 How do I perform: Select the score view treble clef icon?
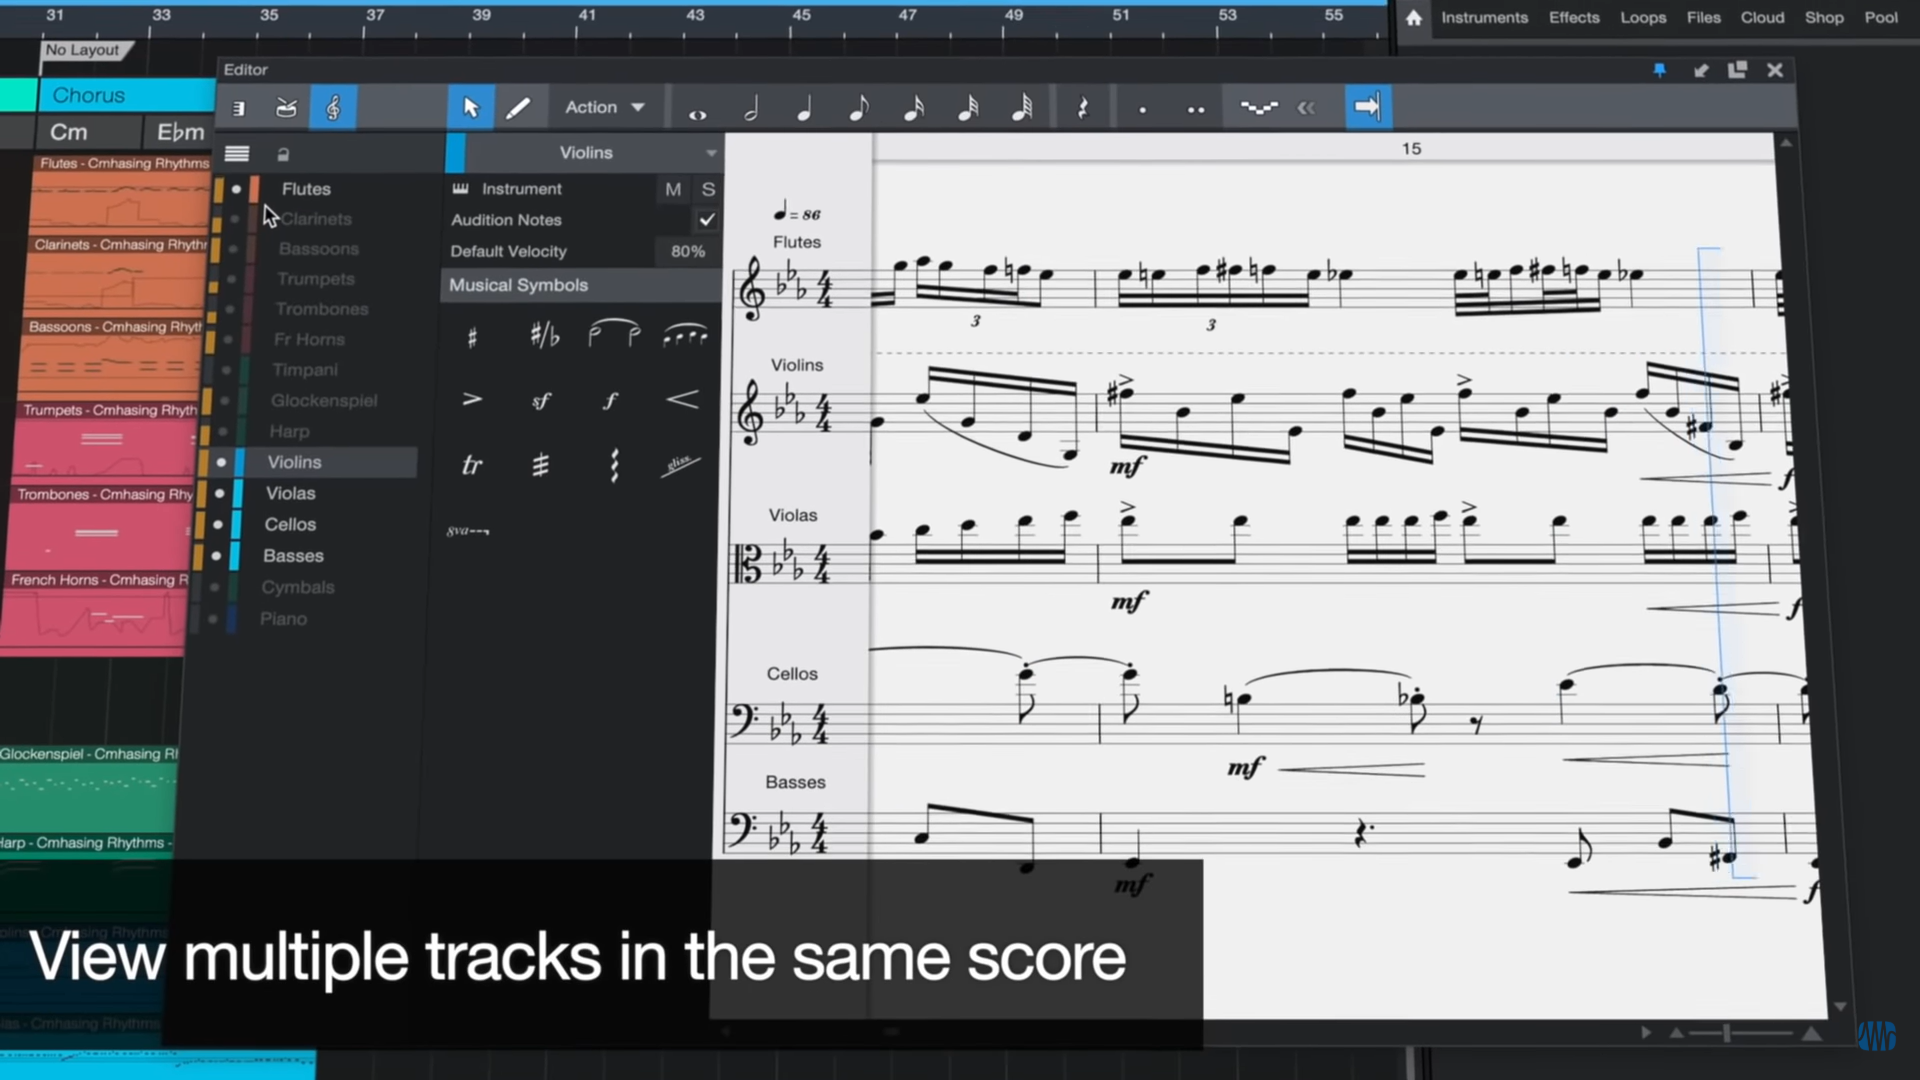pyautogui.click(x=333, y=108)
